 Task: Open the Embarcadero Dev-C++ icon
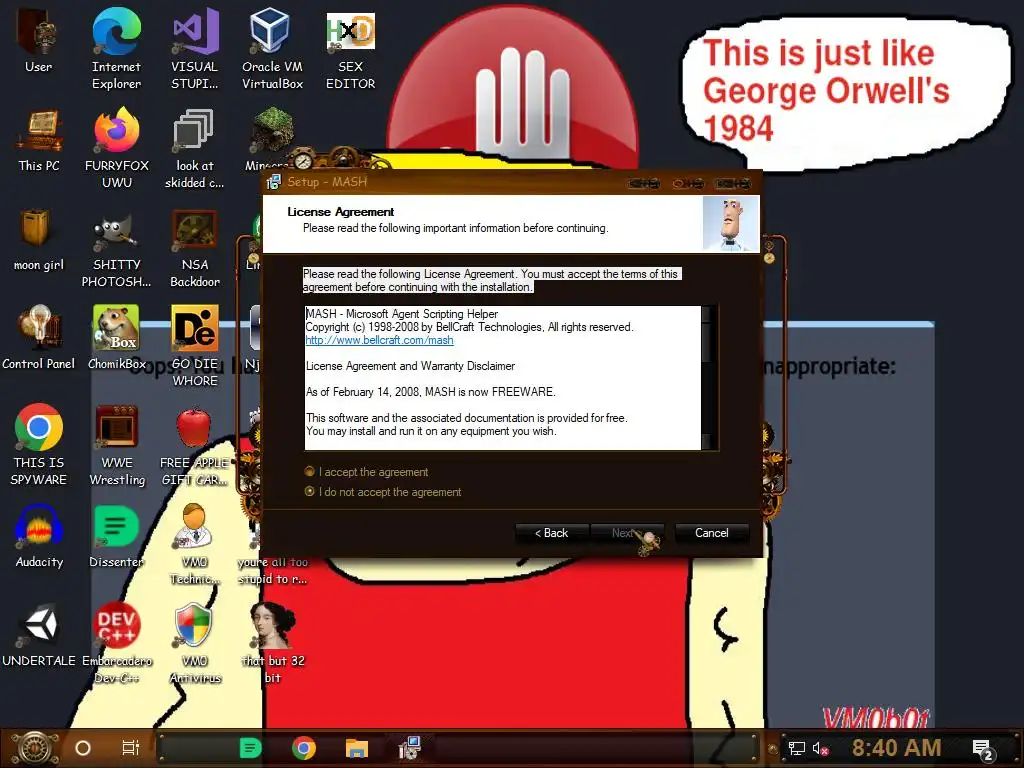click(x=116, y=643)
